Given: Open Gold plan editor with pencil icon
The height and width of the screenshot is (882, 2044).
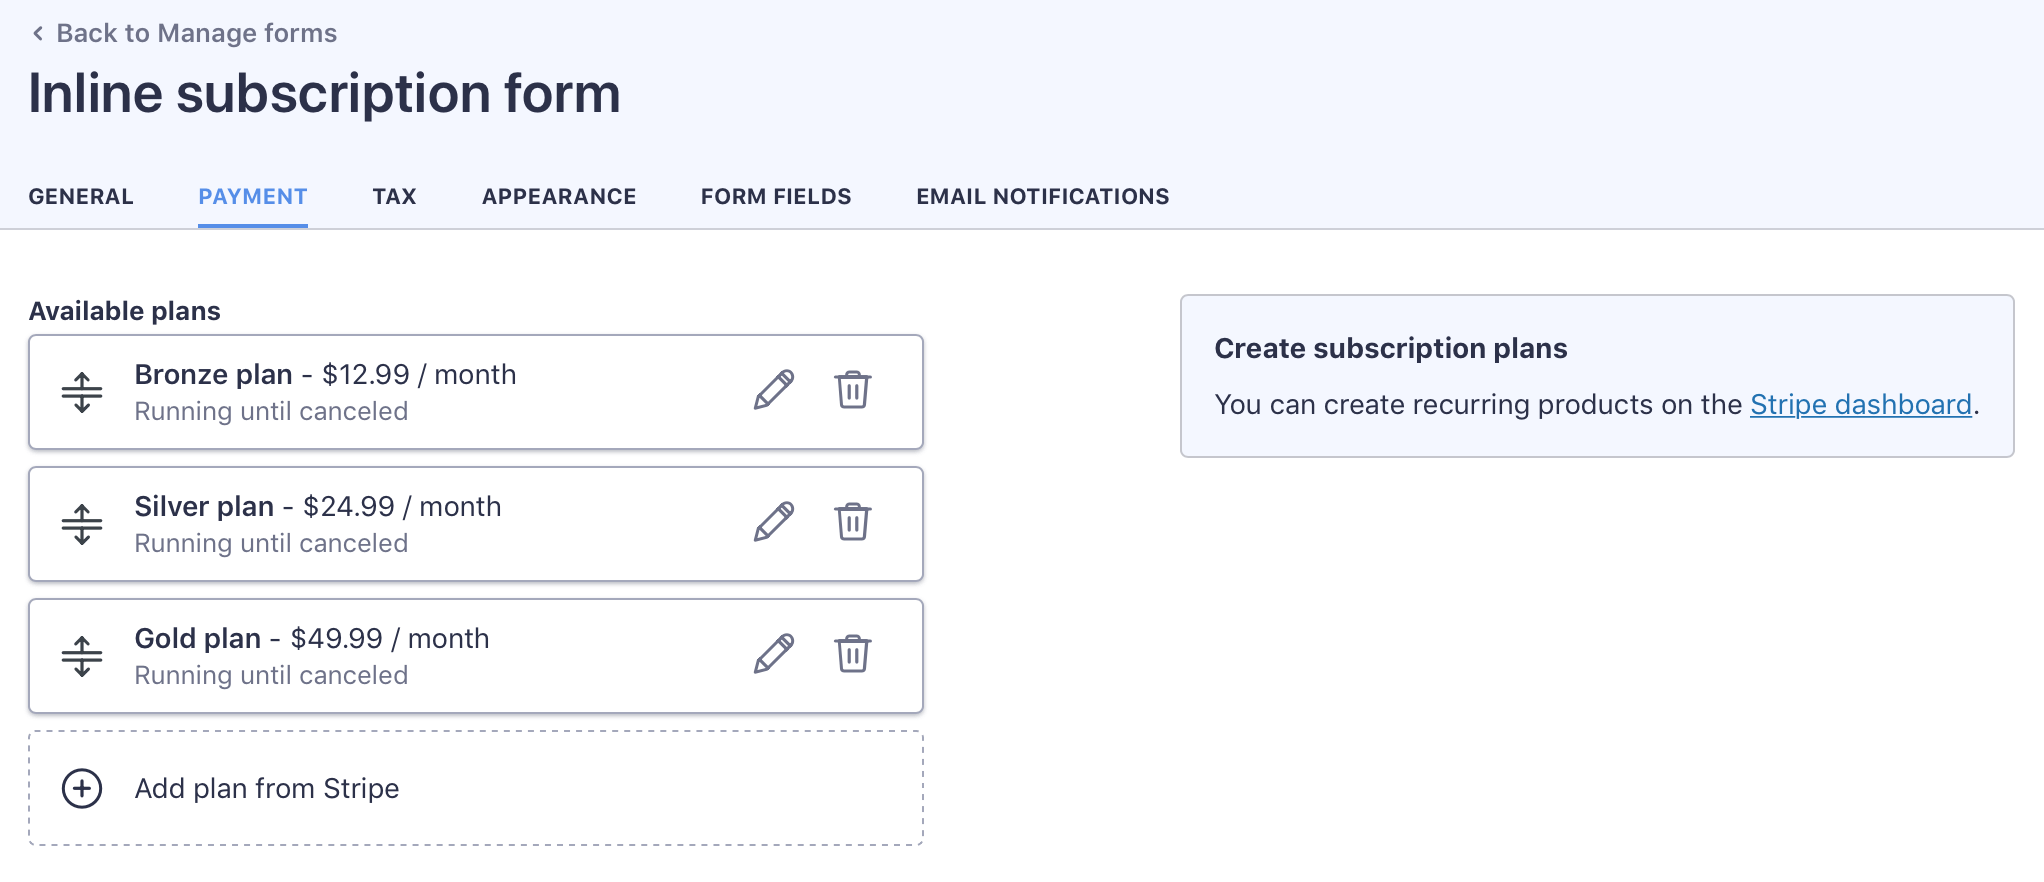Looking at the screenshot, I should [x=774, y=654].
